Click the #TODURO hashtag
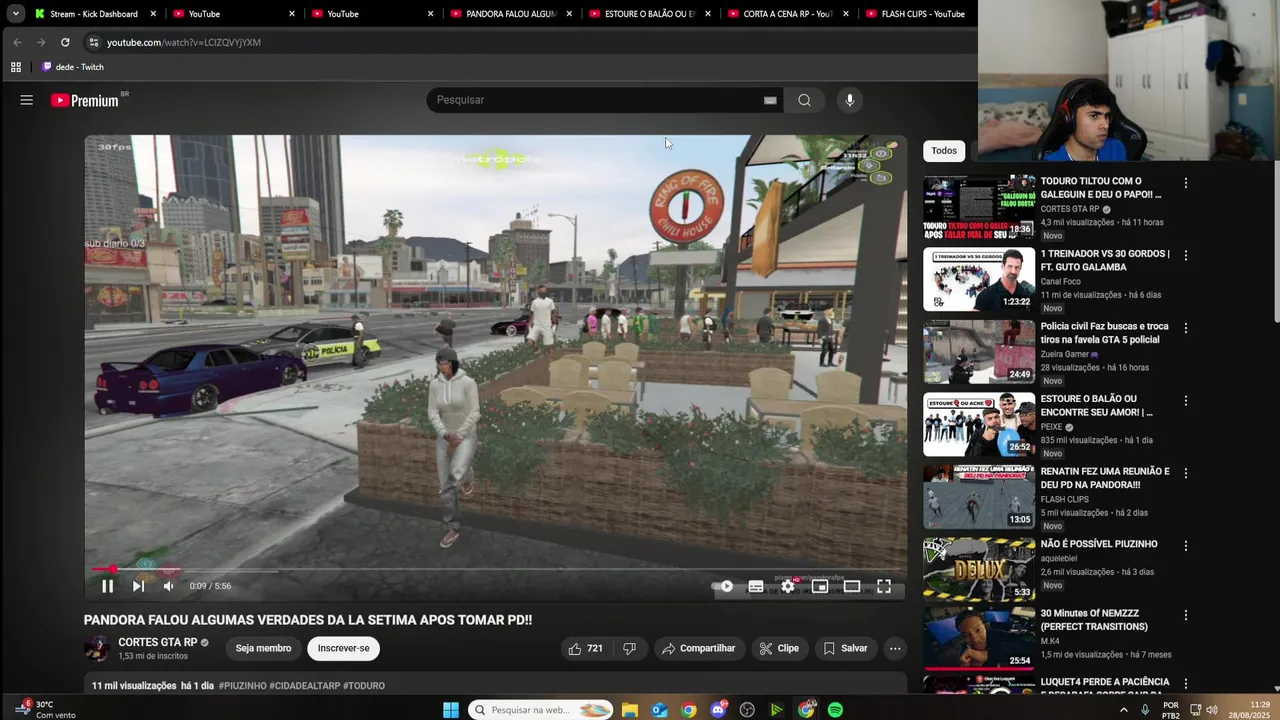The image size is (1280, 720). [x=364, y=686]
